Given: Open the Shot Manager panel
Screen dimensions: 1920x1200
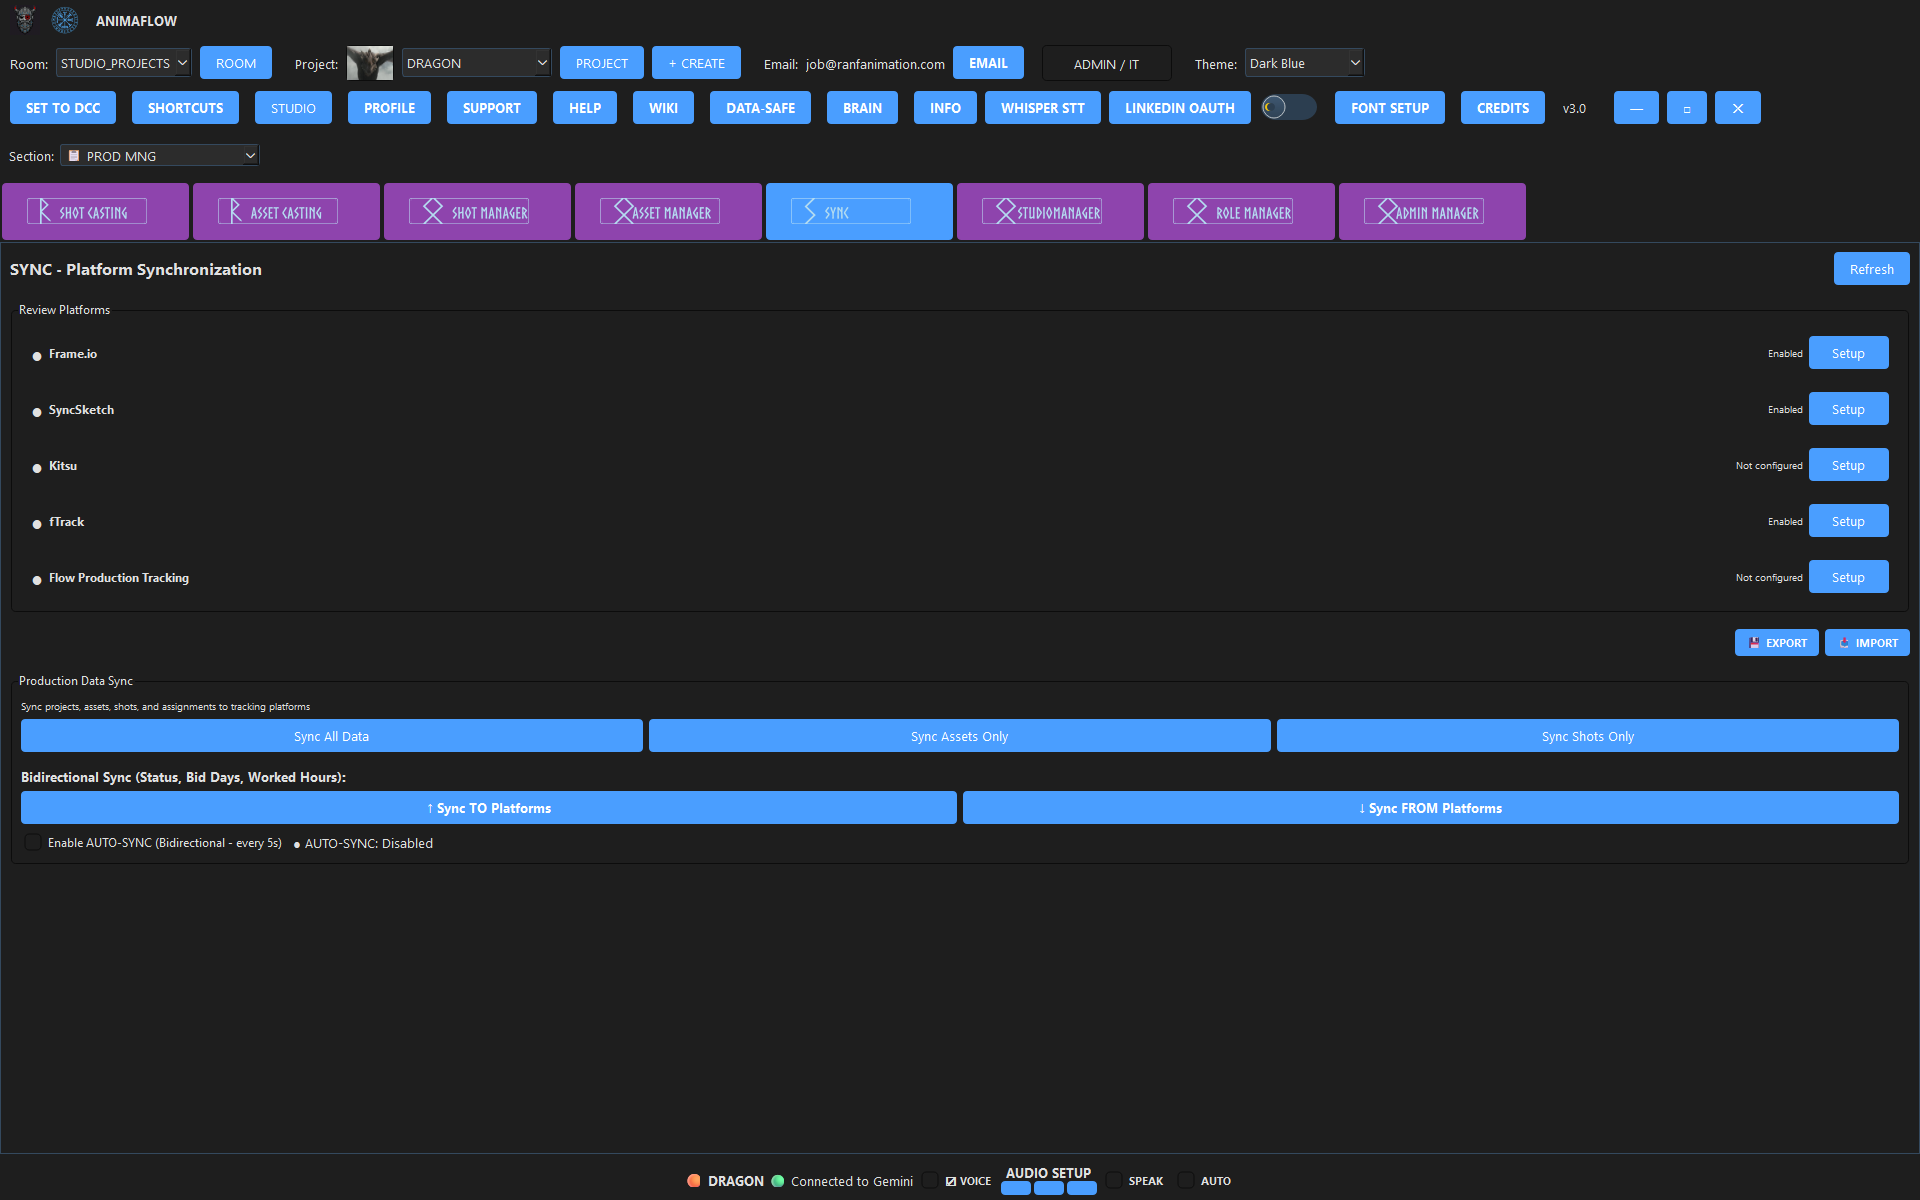Looking at the screenshot, I should tap(477, 211).
